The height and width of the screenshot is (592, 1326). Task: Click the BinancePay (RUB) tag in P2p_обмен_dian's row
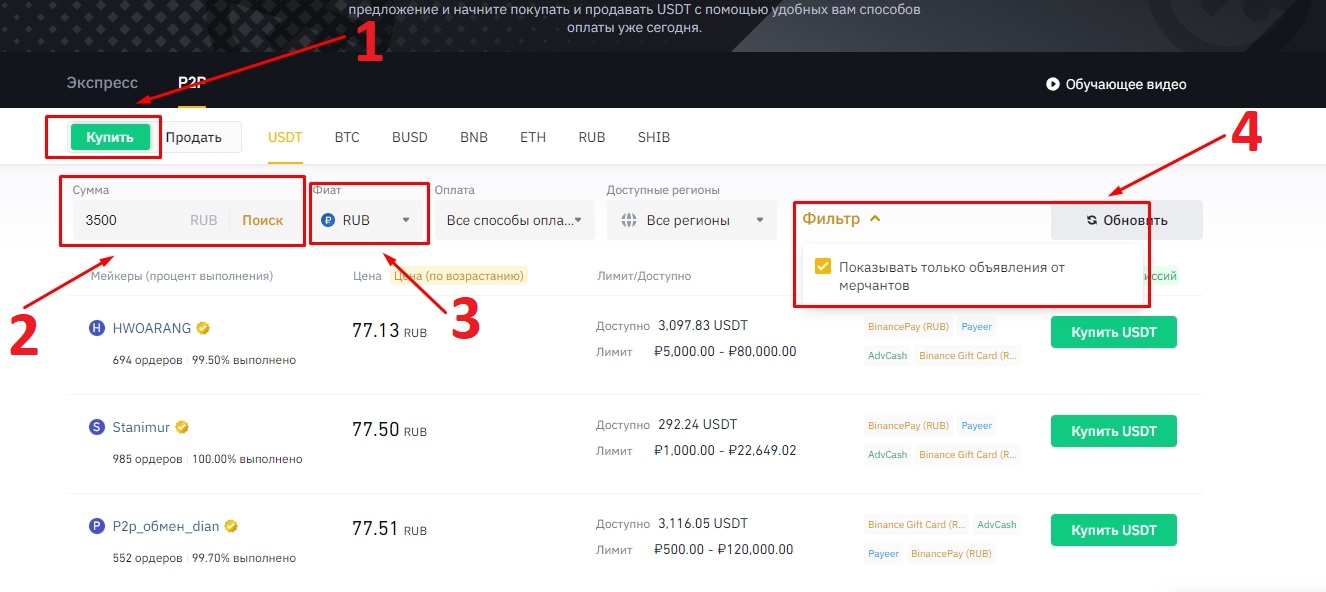coord(951,554)
